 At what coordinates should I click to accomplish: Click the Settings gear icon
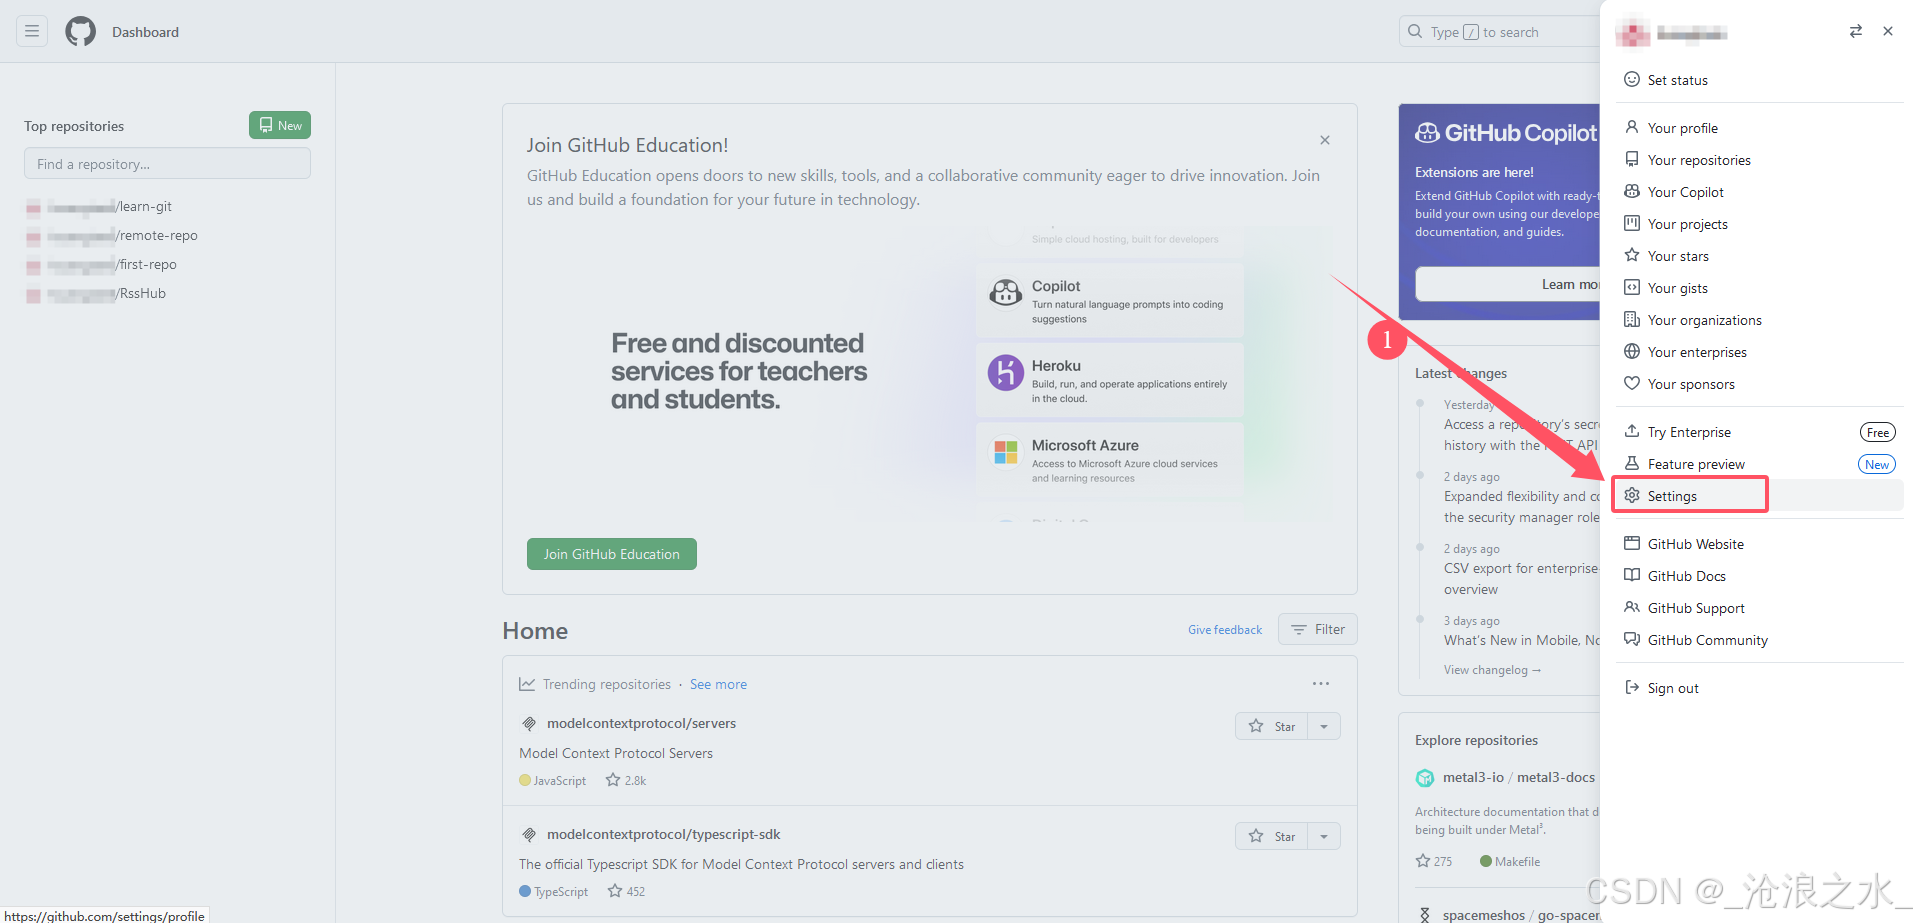click(1632, 495)
